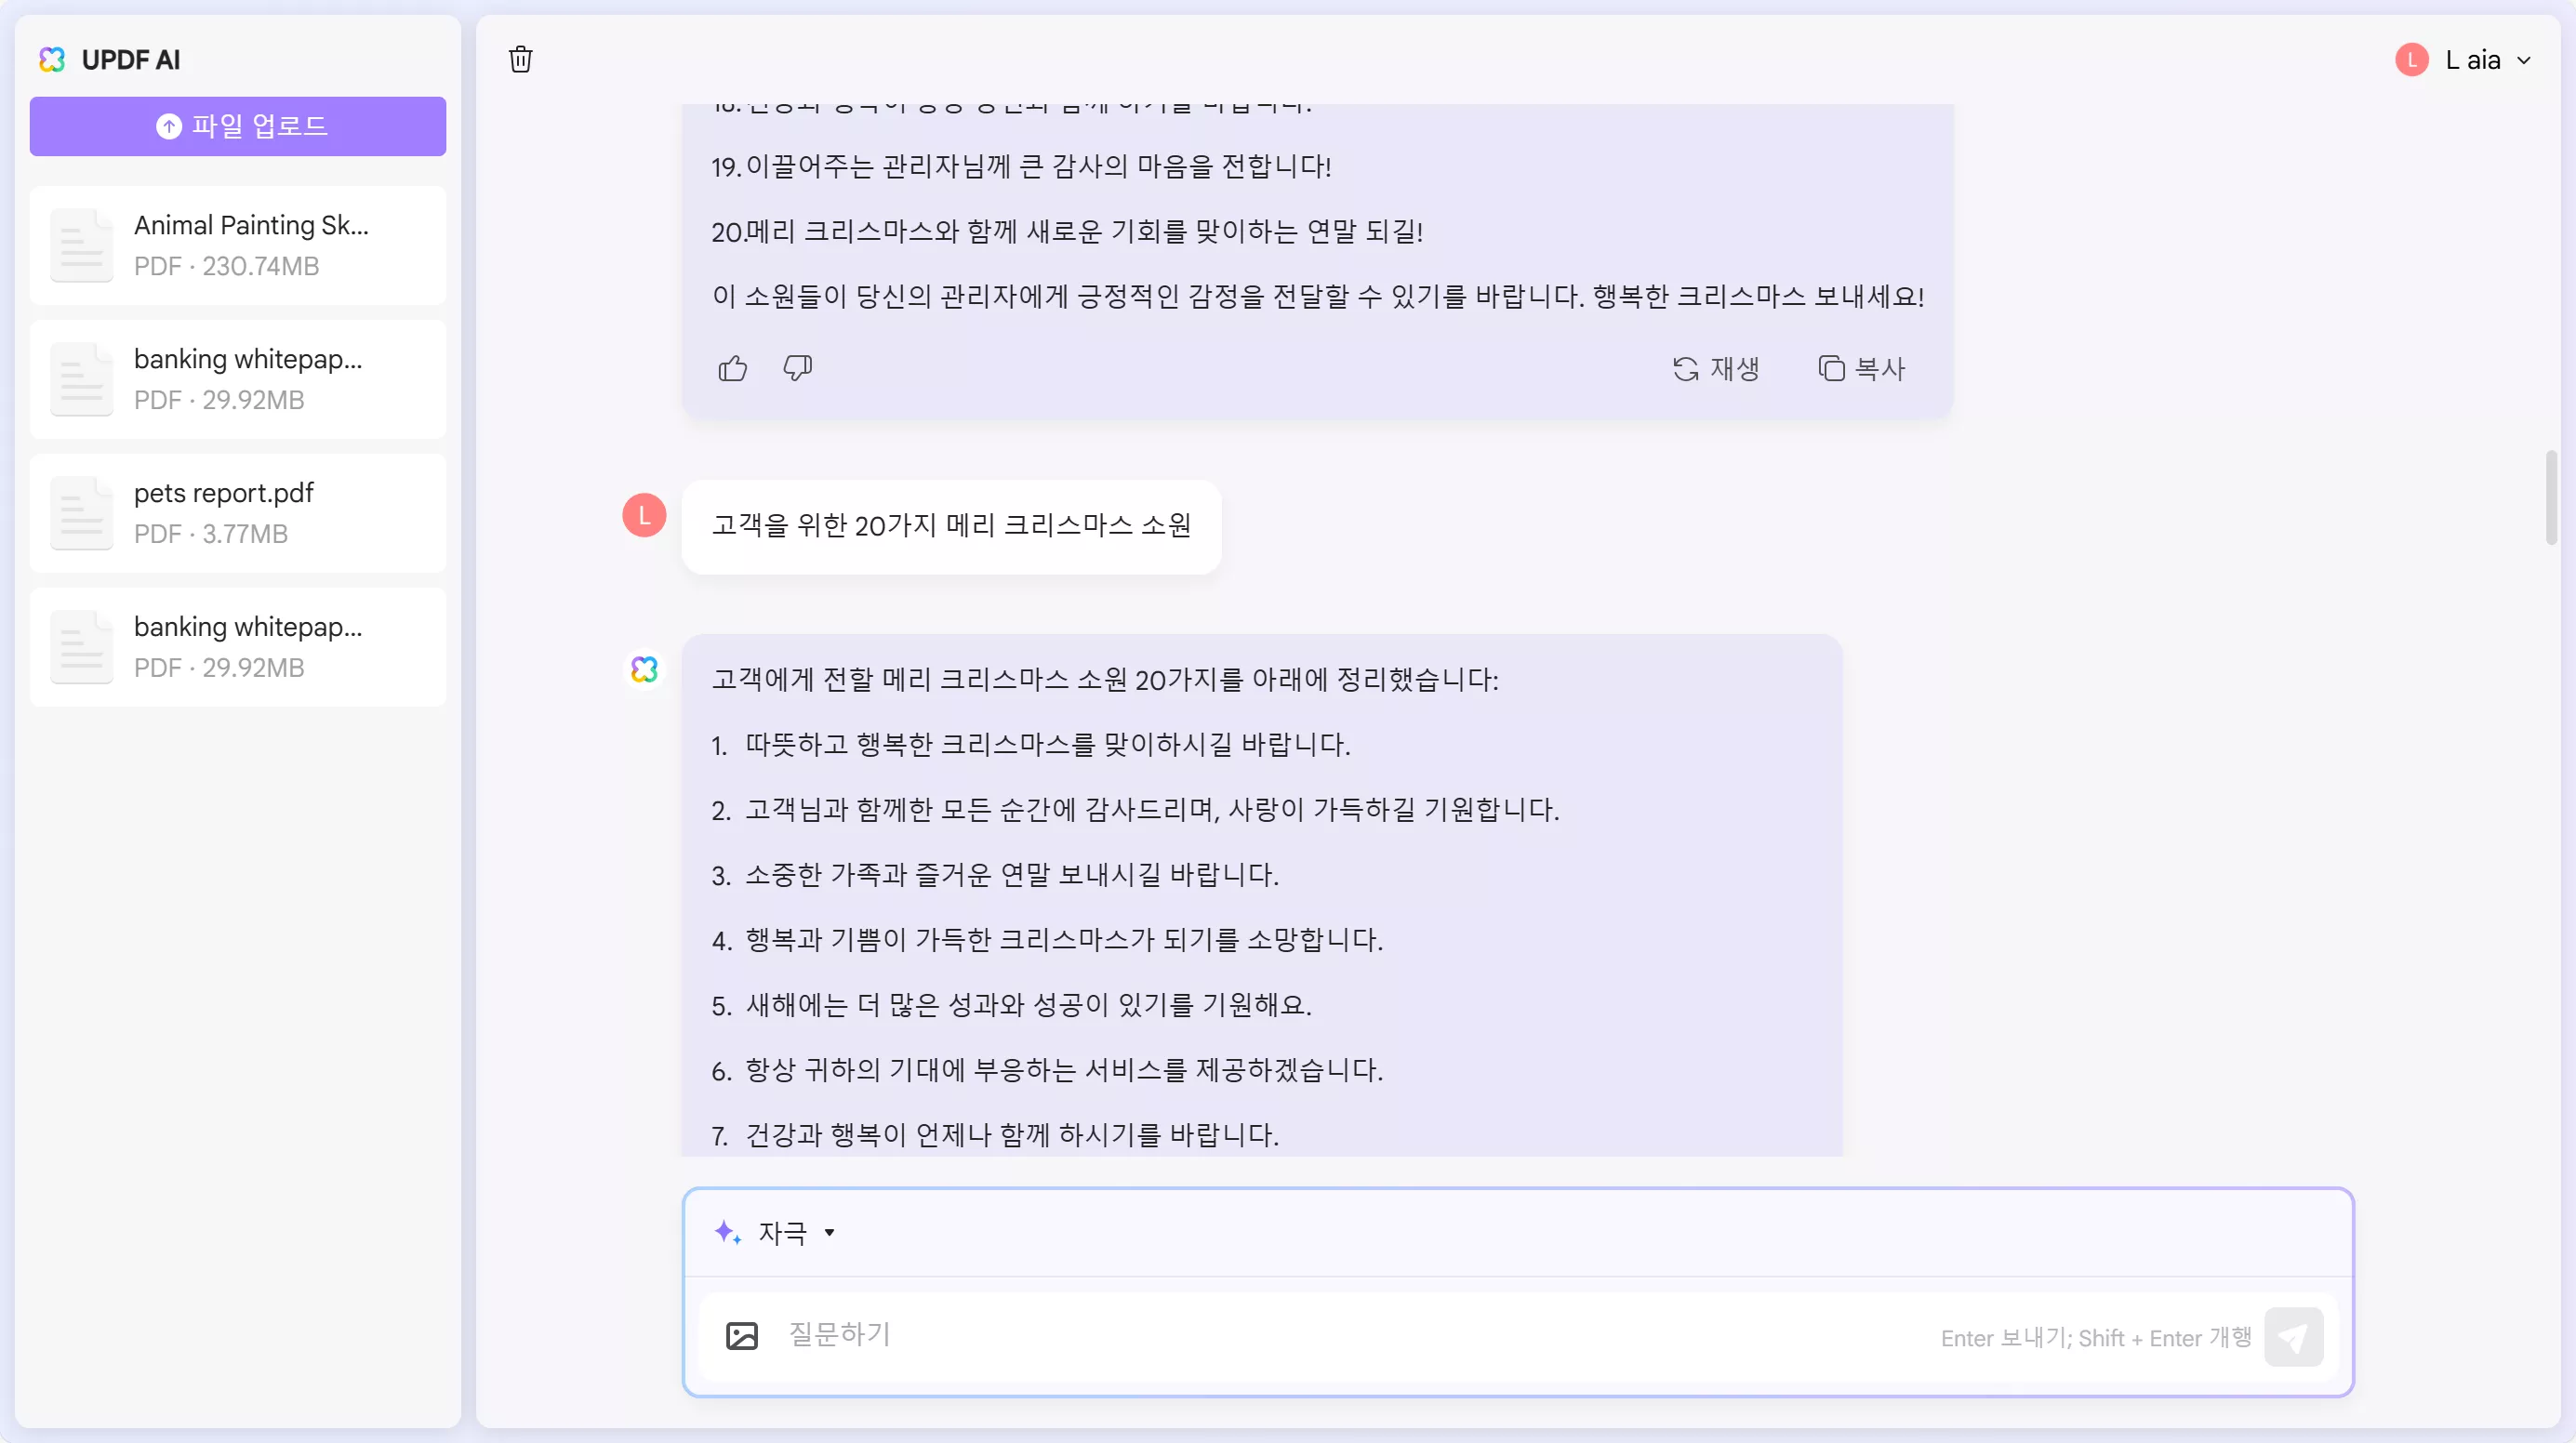The height and width of the screenshot is (1443, 2576).
Task: Click the thumbs up icon on response
Action: click(733, 369)
